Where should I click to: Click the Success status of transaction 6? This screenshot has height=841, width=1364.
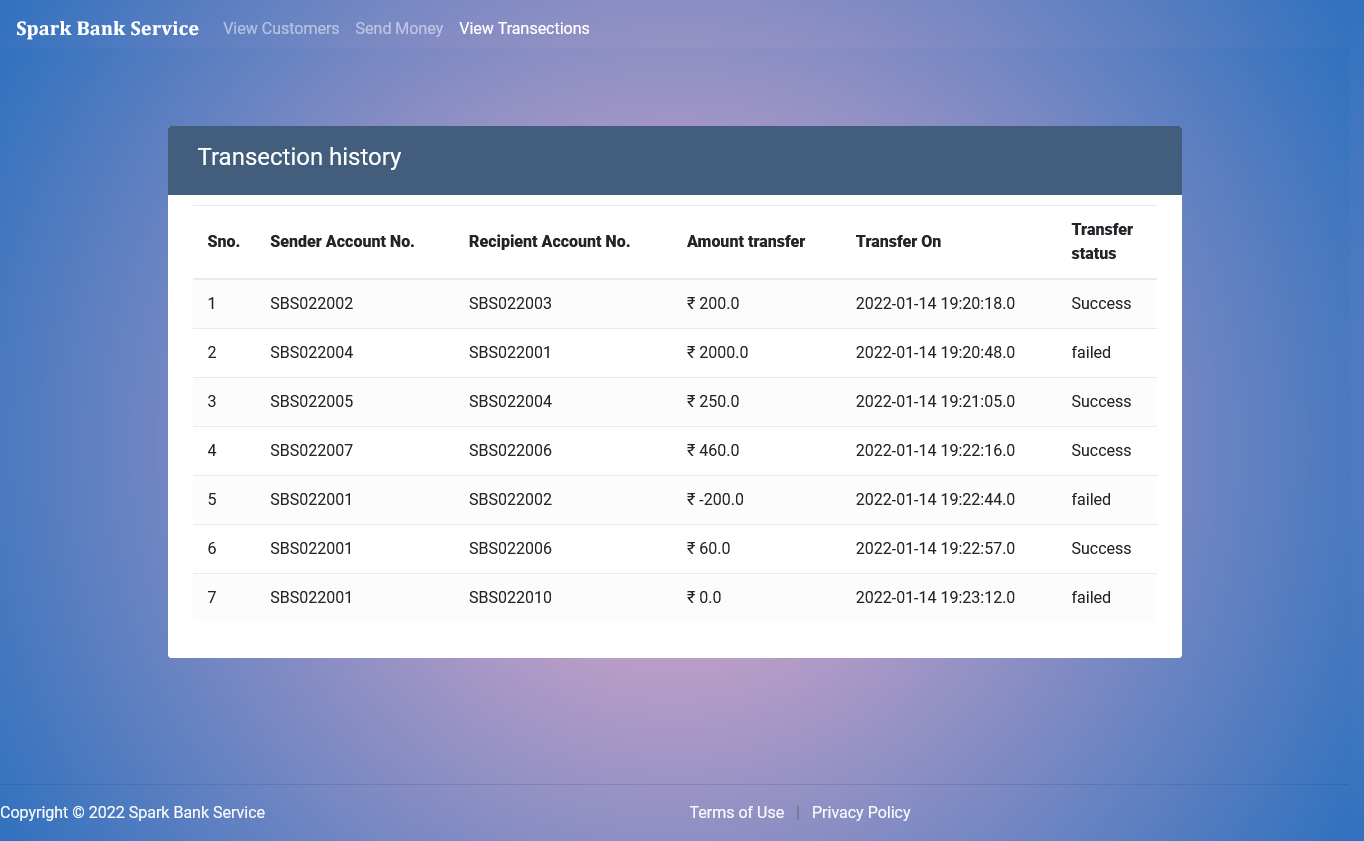(1101, 548)
